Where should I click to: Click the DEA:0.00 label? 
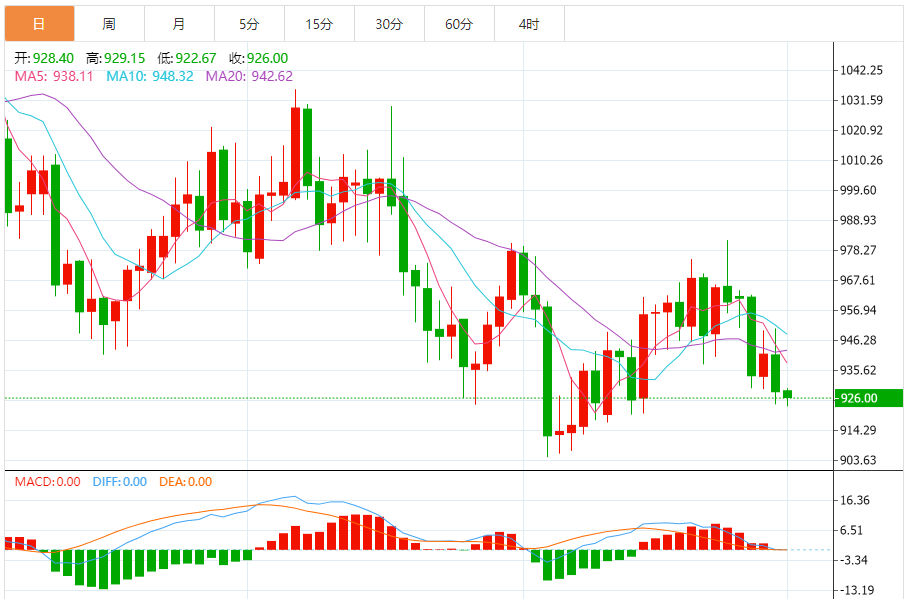[x=186, y=482]
